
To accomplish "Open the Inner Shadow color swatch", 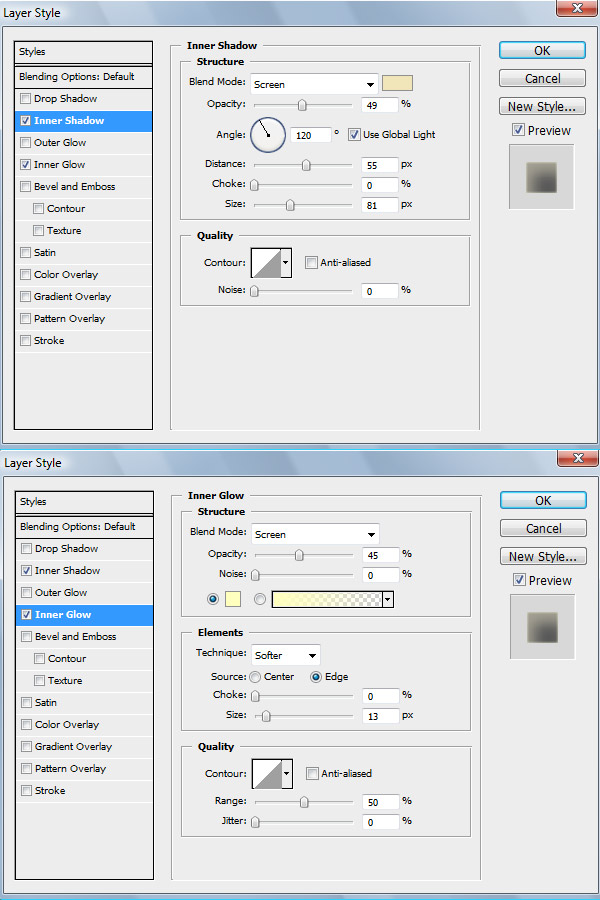I will (397, 83).
